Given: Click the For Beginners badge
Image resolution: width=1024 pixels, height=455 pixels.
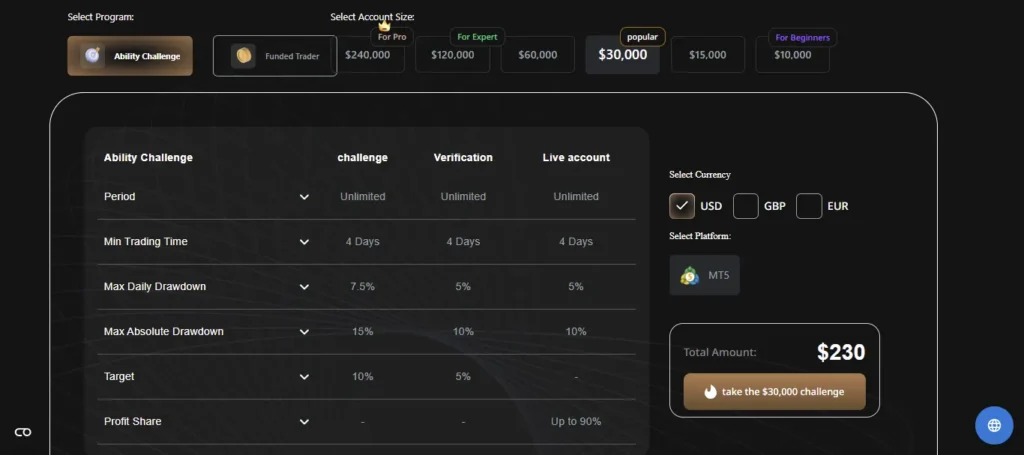Looking at the screenshot, I should point(803,37).
